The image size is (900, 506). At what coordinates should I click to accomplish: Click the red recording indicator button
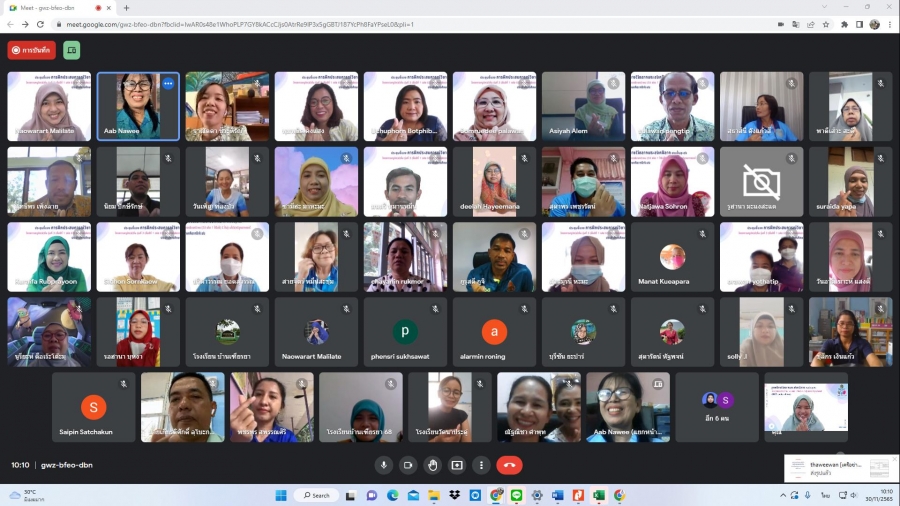(x=32, y=50)
